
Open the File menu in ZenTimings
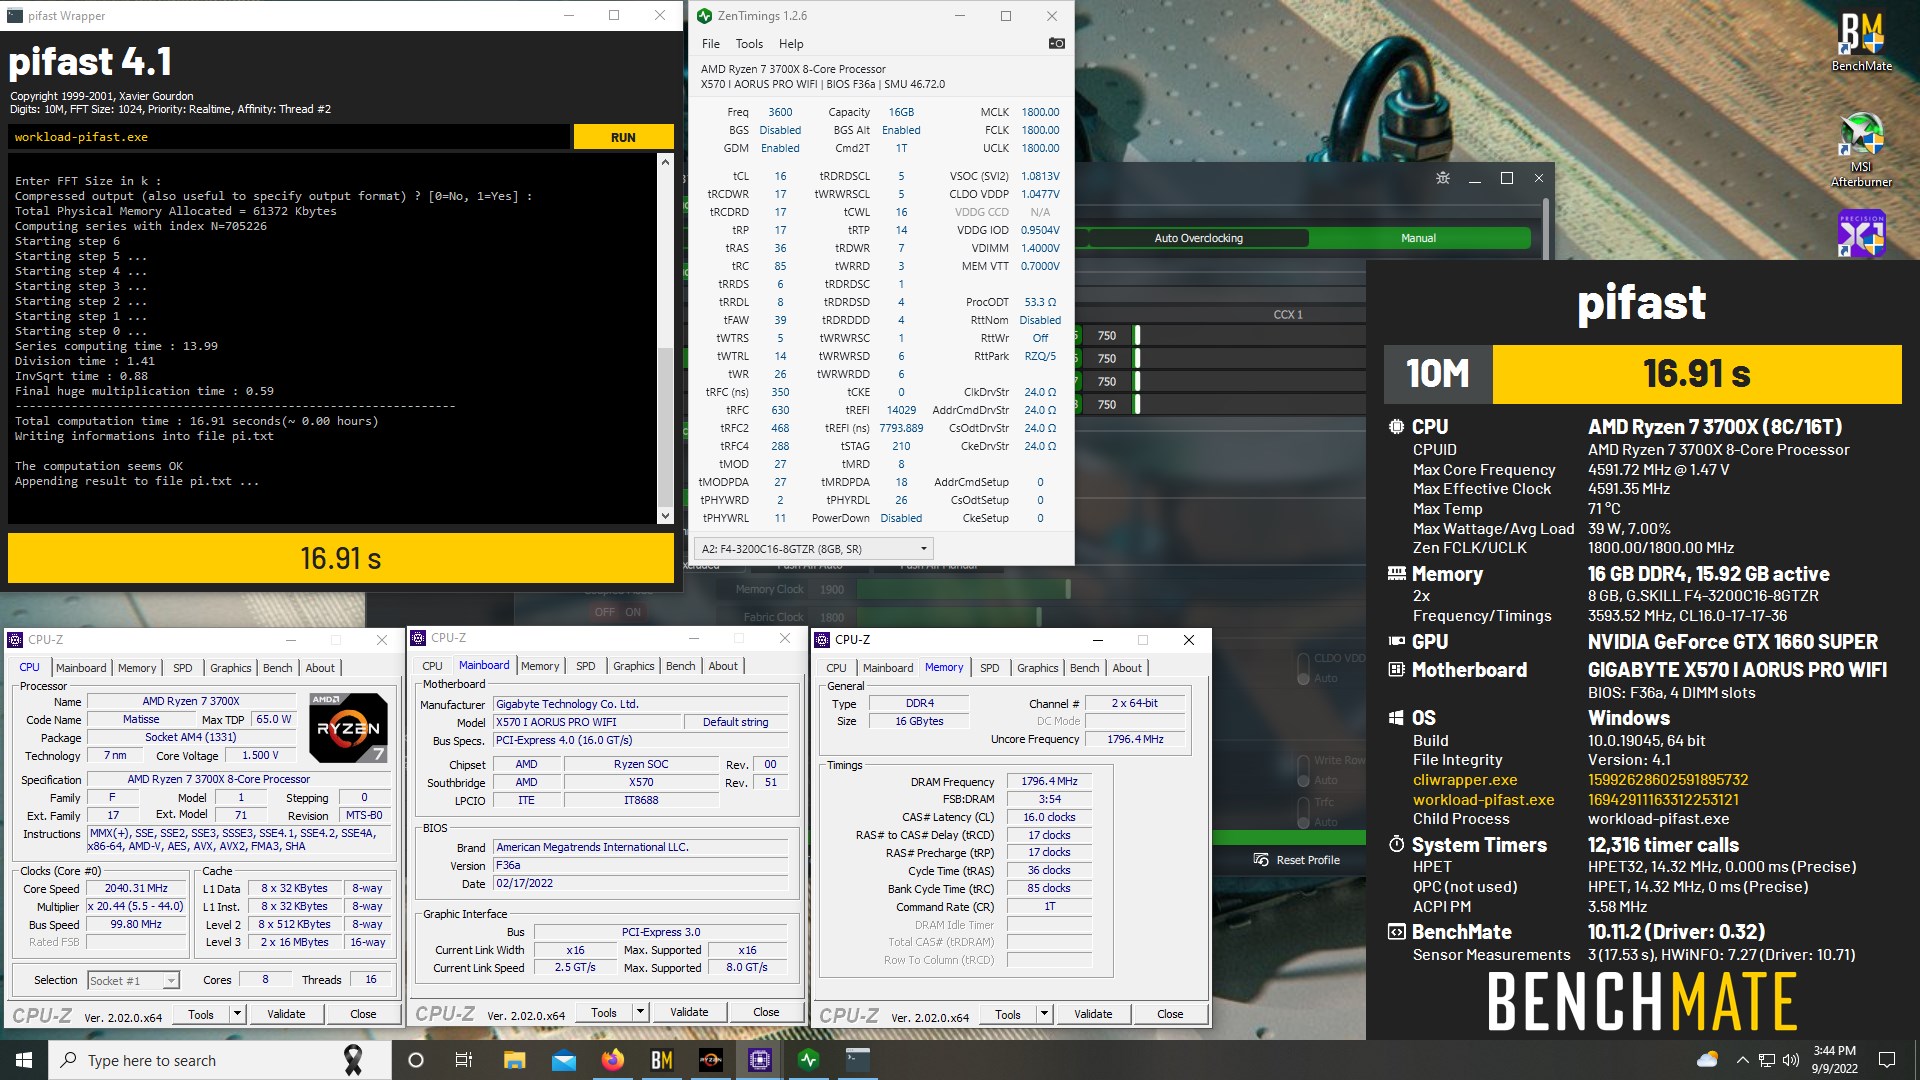click(x=711, y=44)
